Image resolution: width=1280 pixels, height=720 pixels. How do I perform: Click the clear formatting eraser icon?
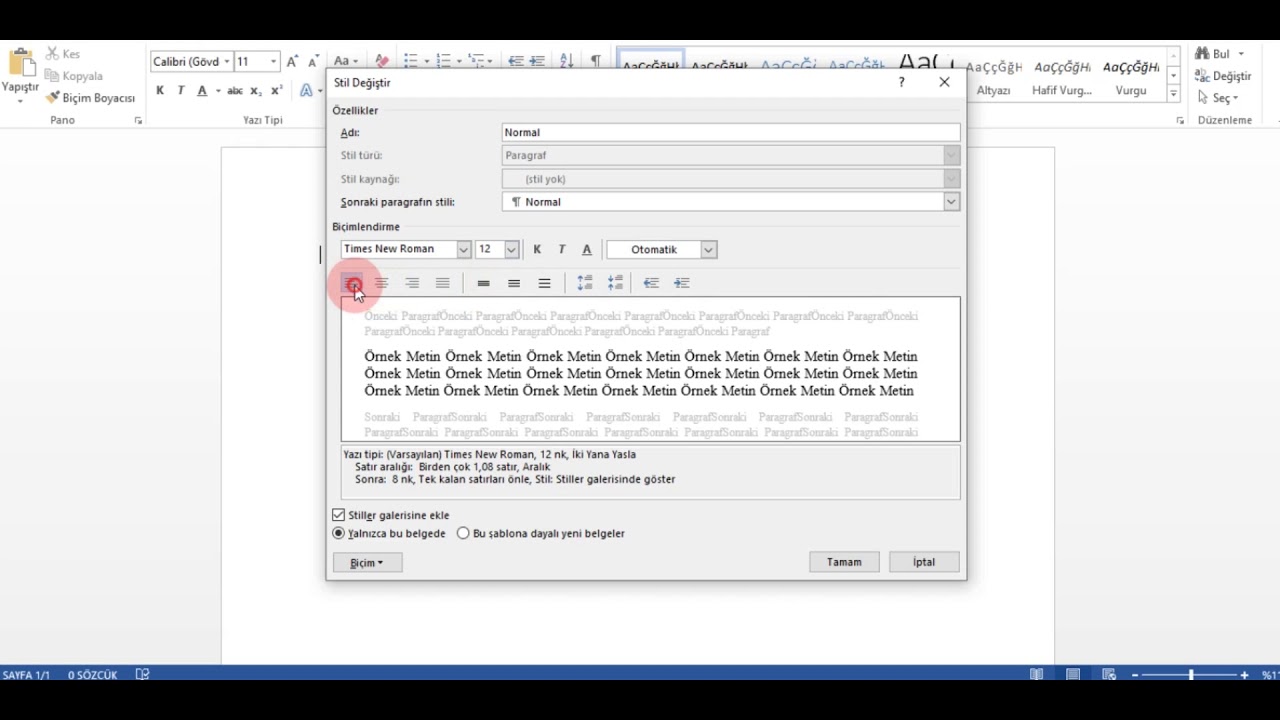[x=381, y=62]
